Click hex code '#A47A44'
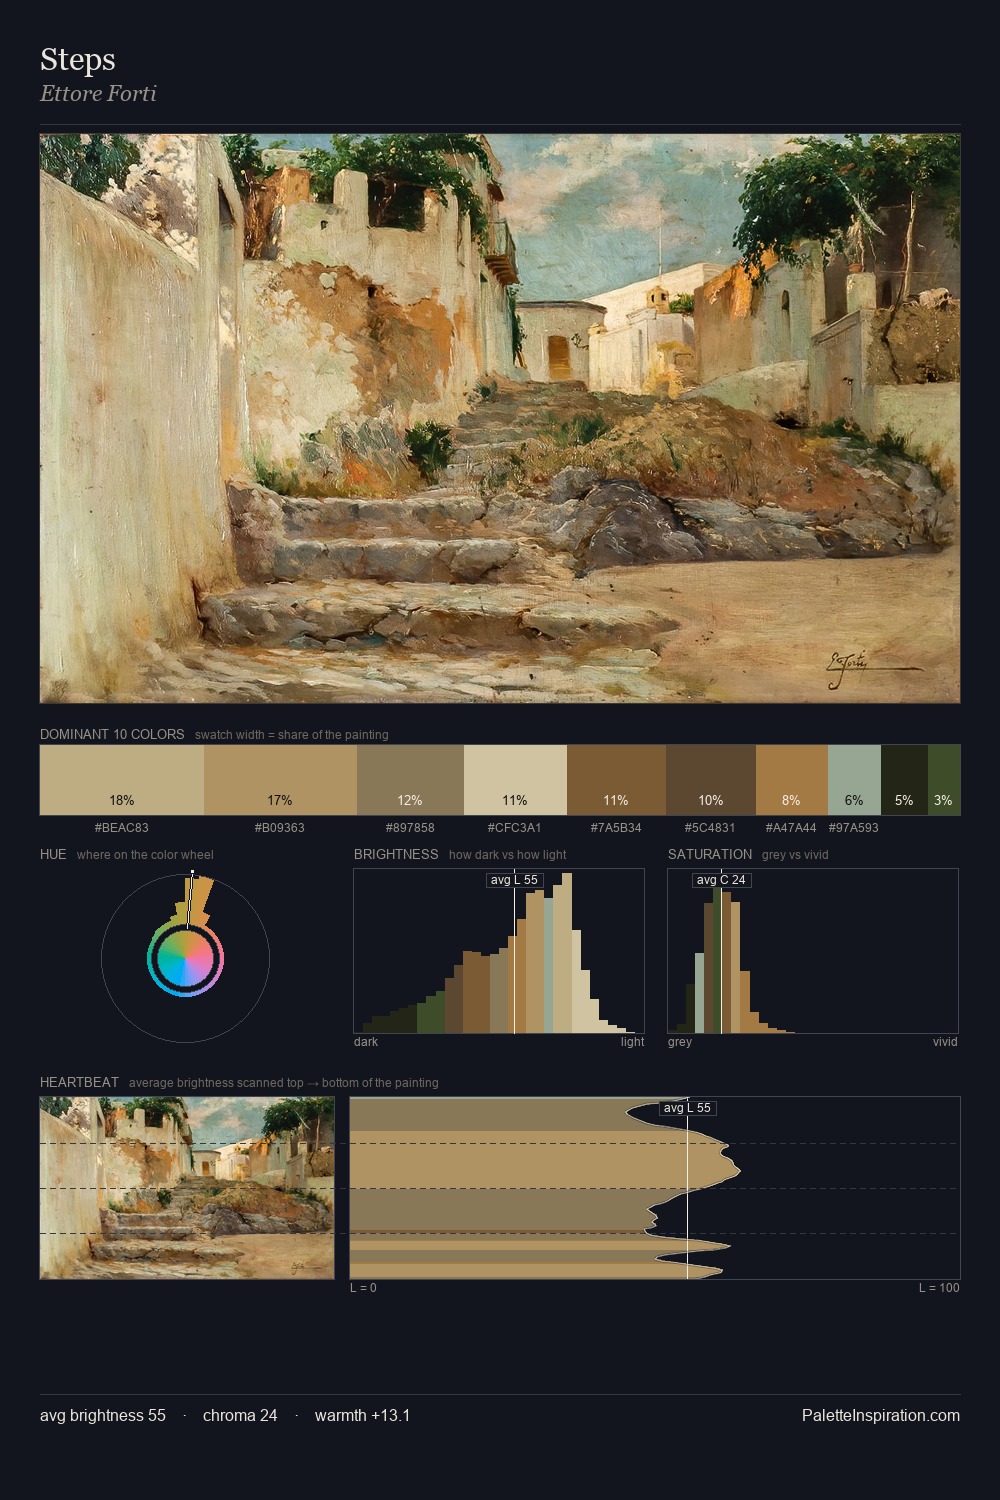 pyautogui.click(x=791, y=828)
